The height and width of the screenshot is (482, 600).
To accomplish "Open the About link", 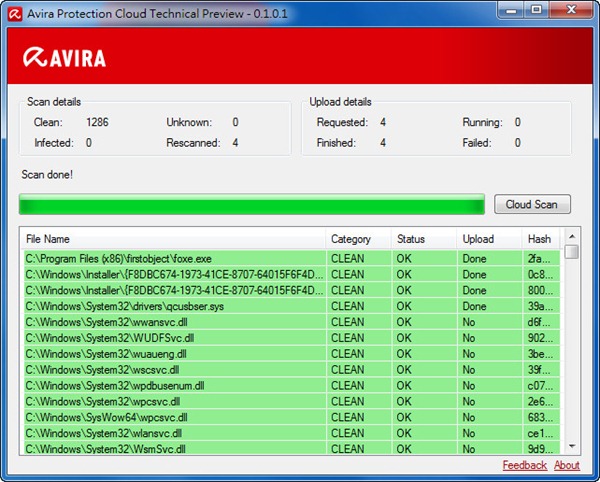I will pos(567,465).
